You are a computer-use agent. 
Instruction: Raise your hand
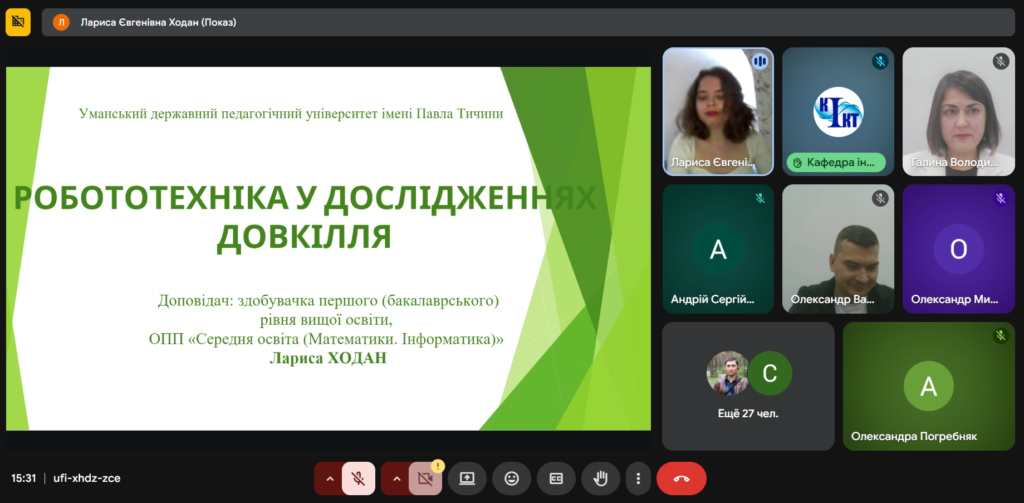[601, 479]
